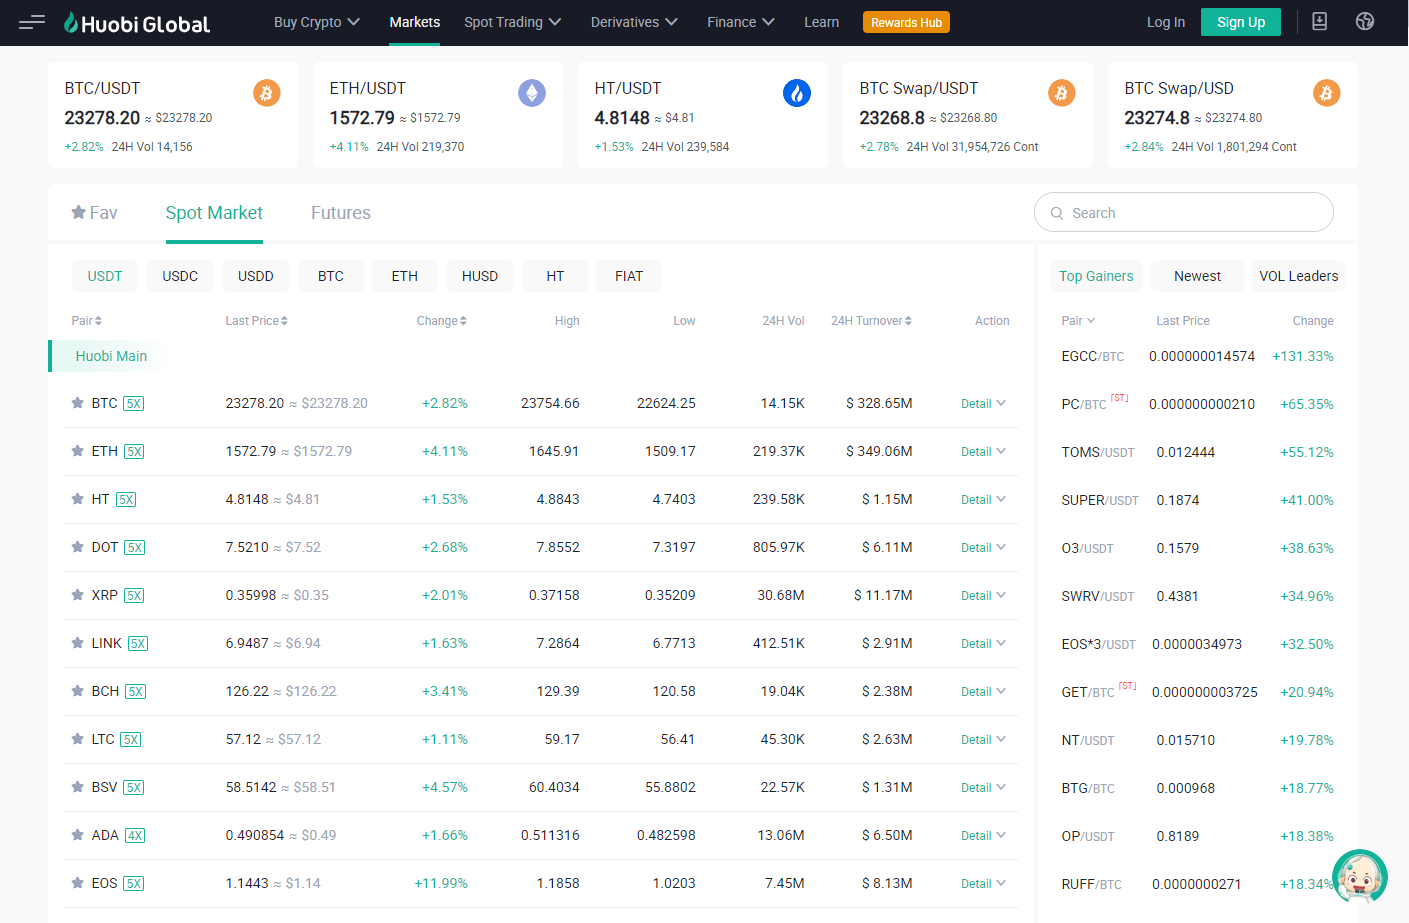
Task: Open the Rewards Hub button
Action: pos(906,22)
